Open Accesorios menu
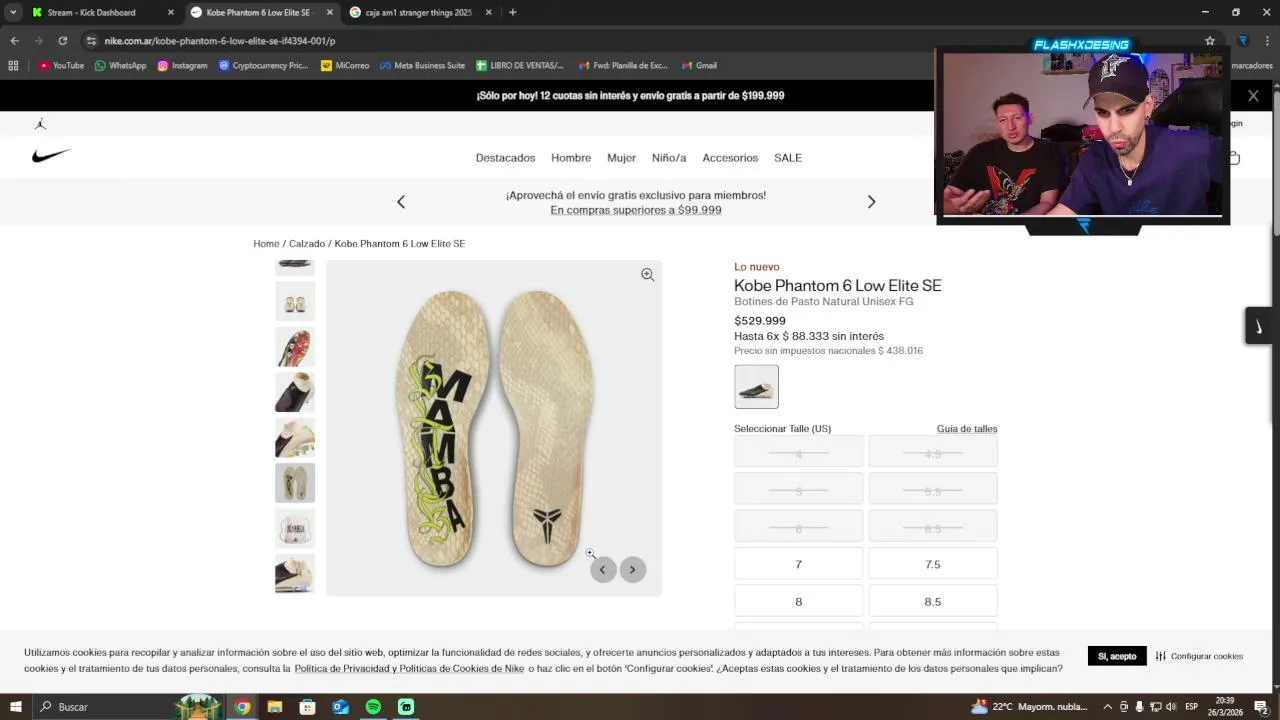 [730, 158]
